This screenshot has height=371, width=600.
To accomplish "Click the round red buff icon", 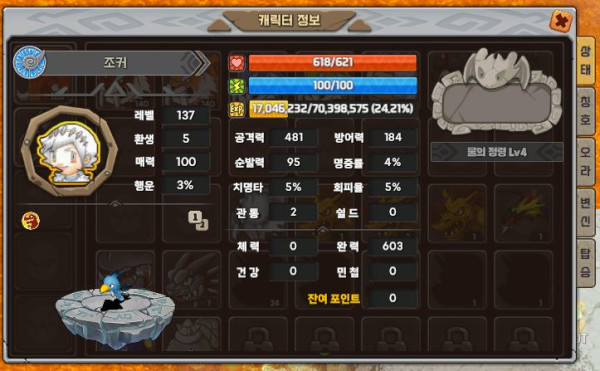I will tap(31, 221).
